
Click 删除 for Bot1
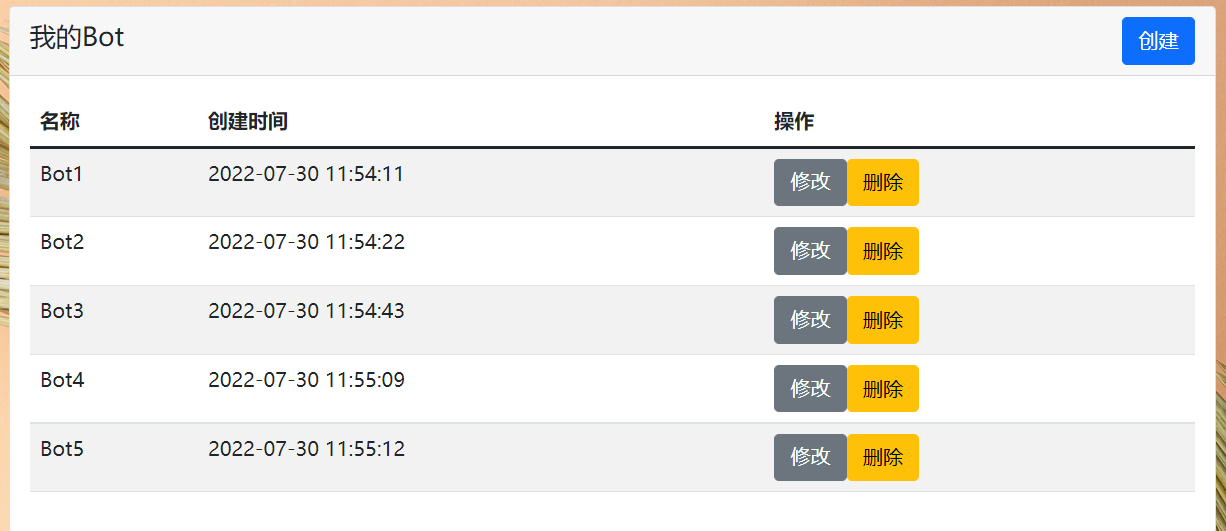883,182
